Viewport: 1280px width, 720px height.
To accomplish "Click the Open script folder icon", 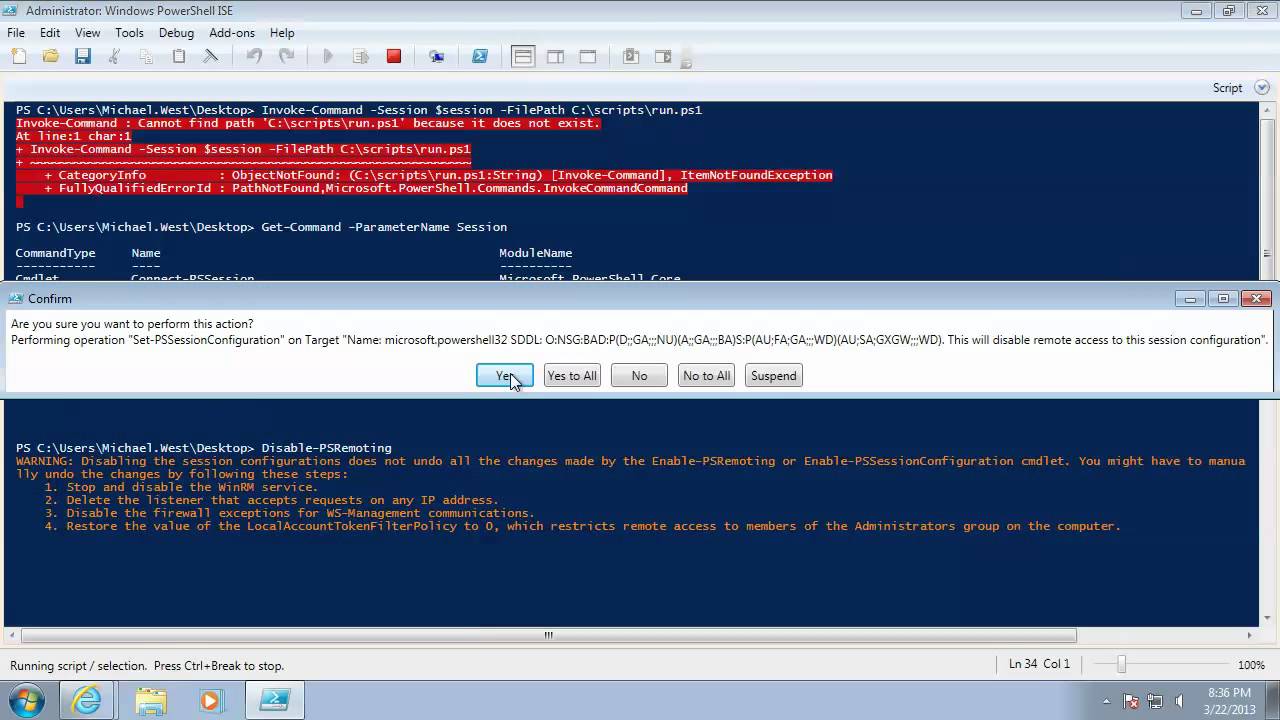I will click(x=50, y=57).
